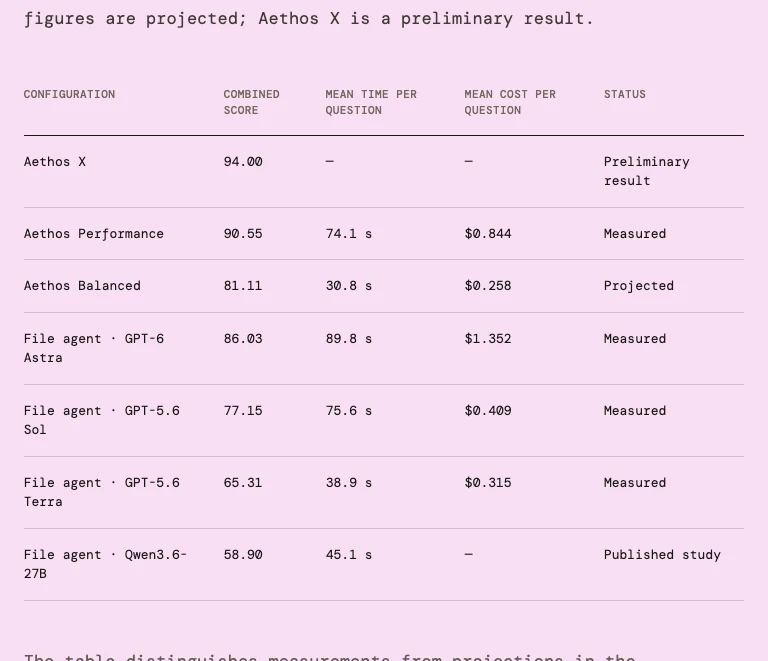The image size is (768, 661).
Task: Click the 89.8 s time value
Action: [x=349, y=339]
